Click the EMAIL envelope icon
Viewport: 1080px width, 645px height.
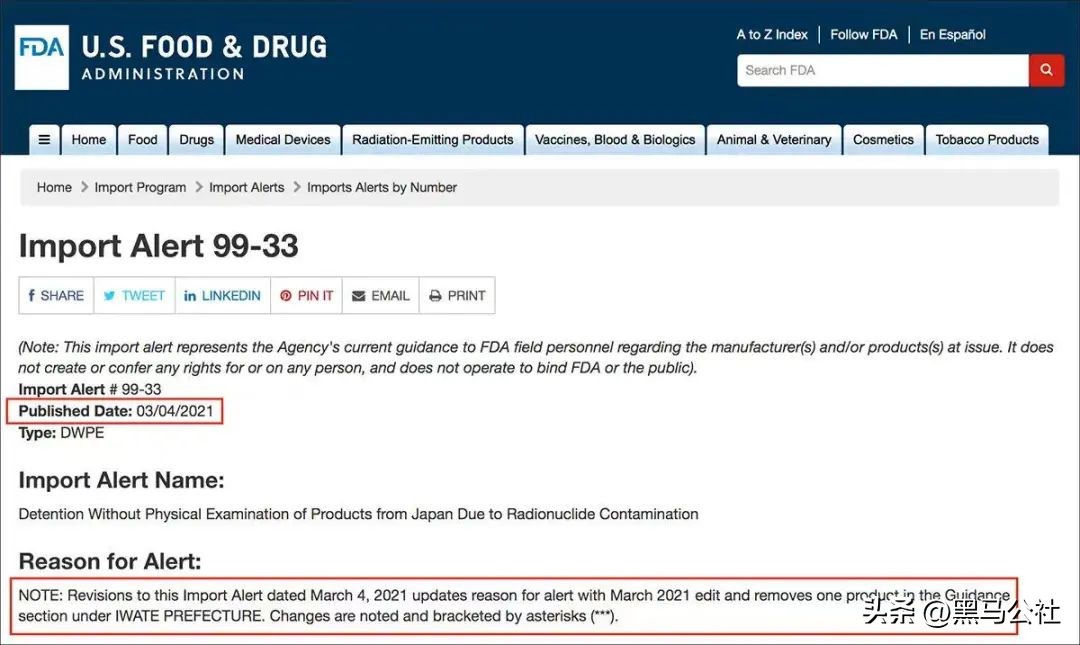point(359,295)
